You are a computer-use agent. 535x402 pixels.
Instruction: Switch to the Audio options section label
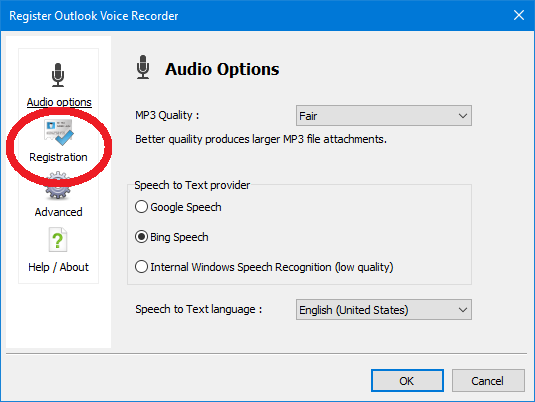(59, 102)
